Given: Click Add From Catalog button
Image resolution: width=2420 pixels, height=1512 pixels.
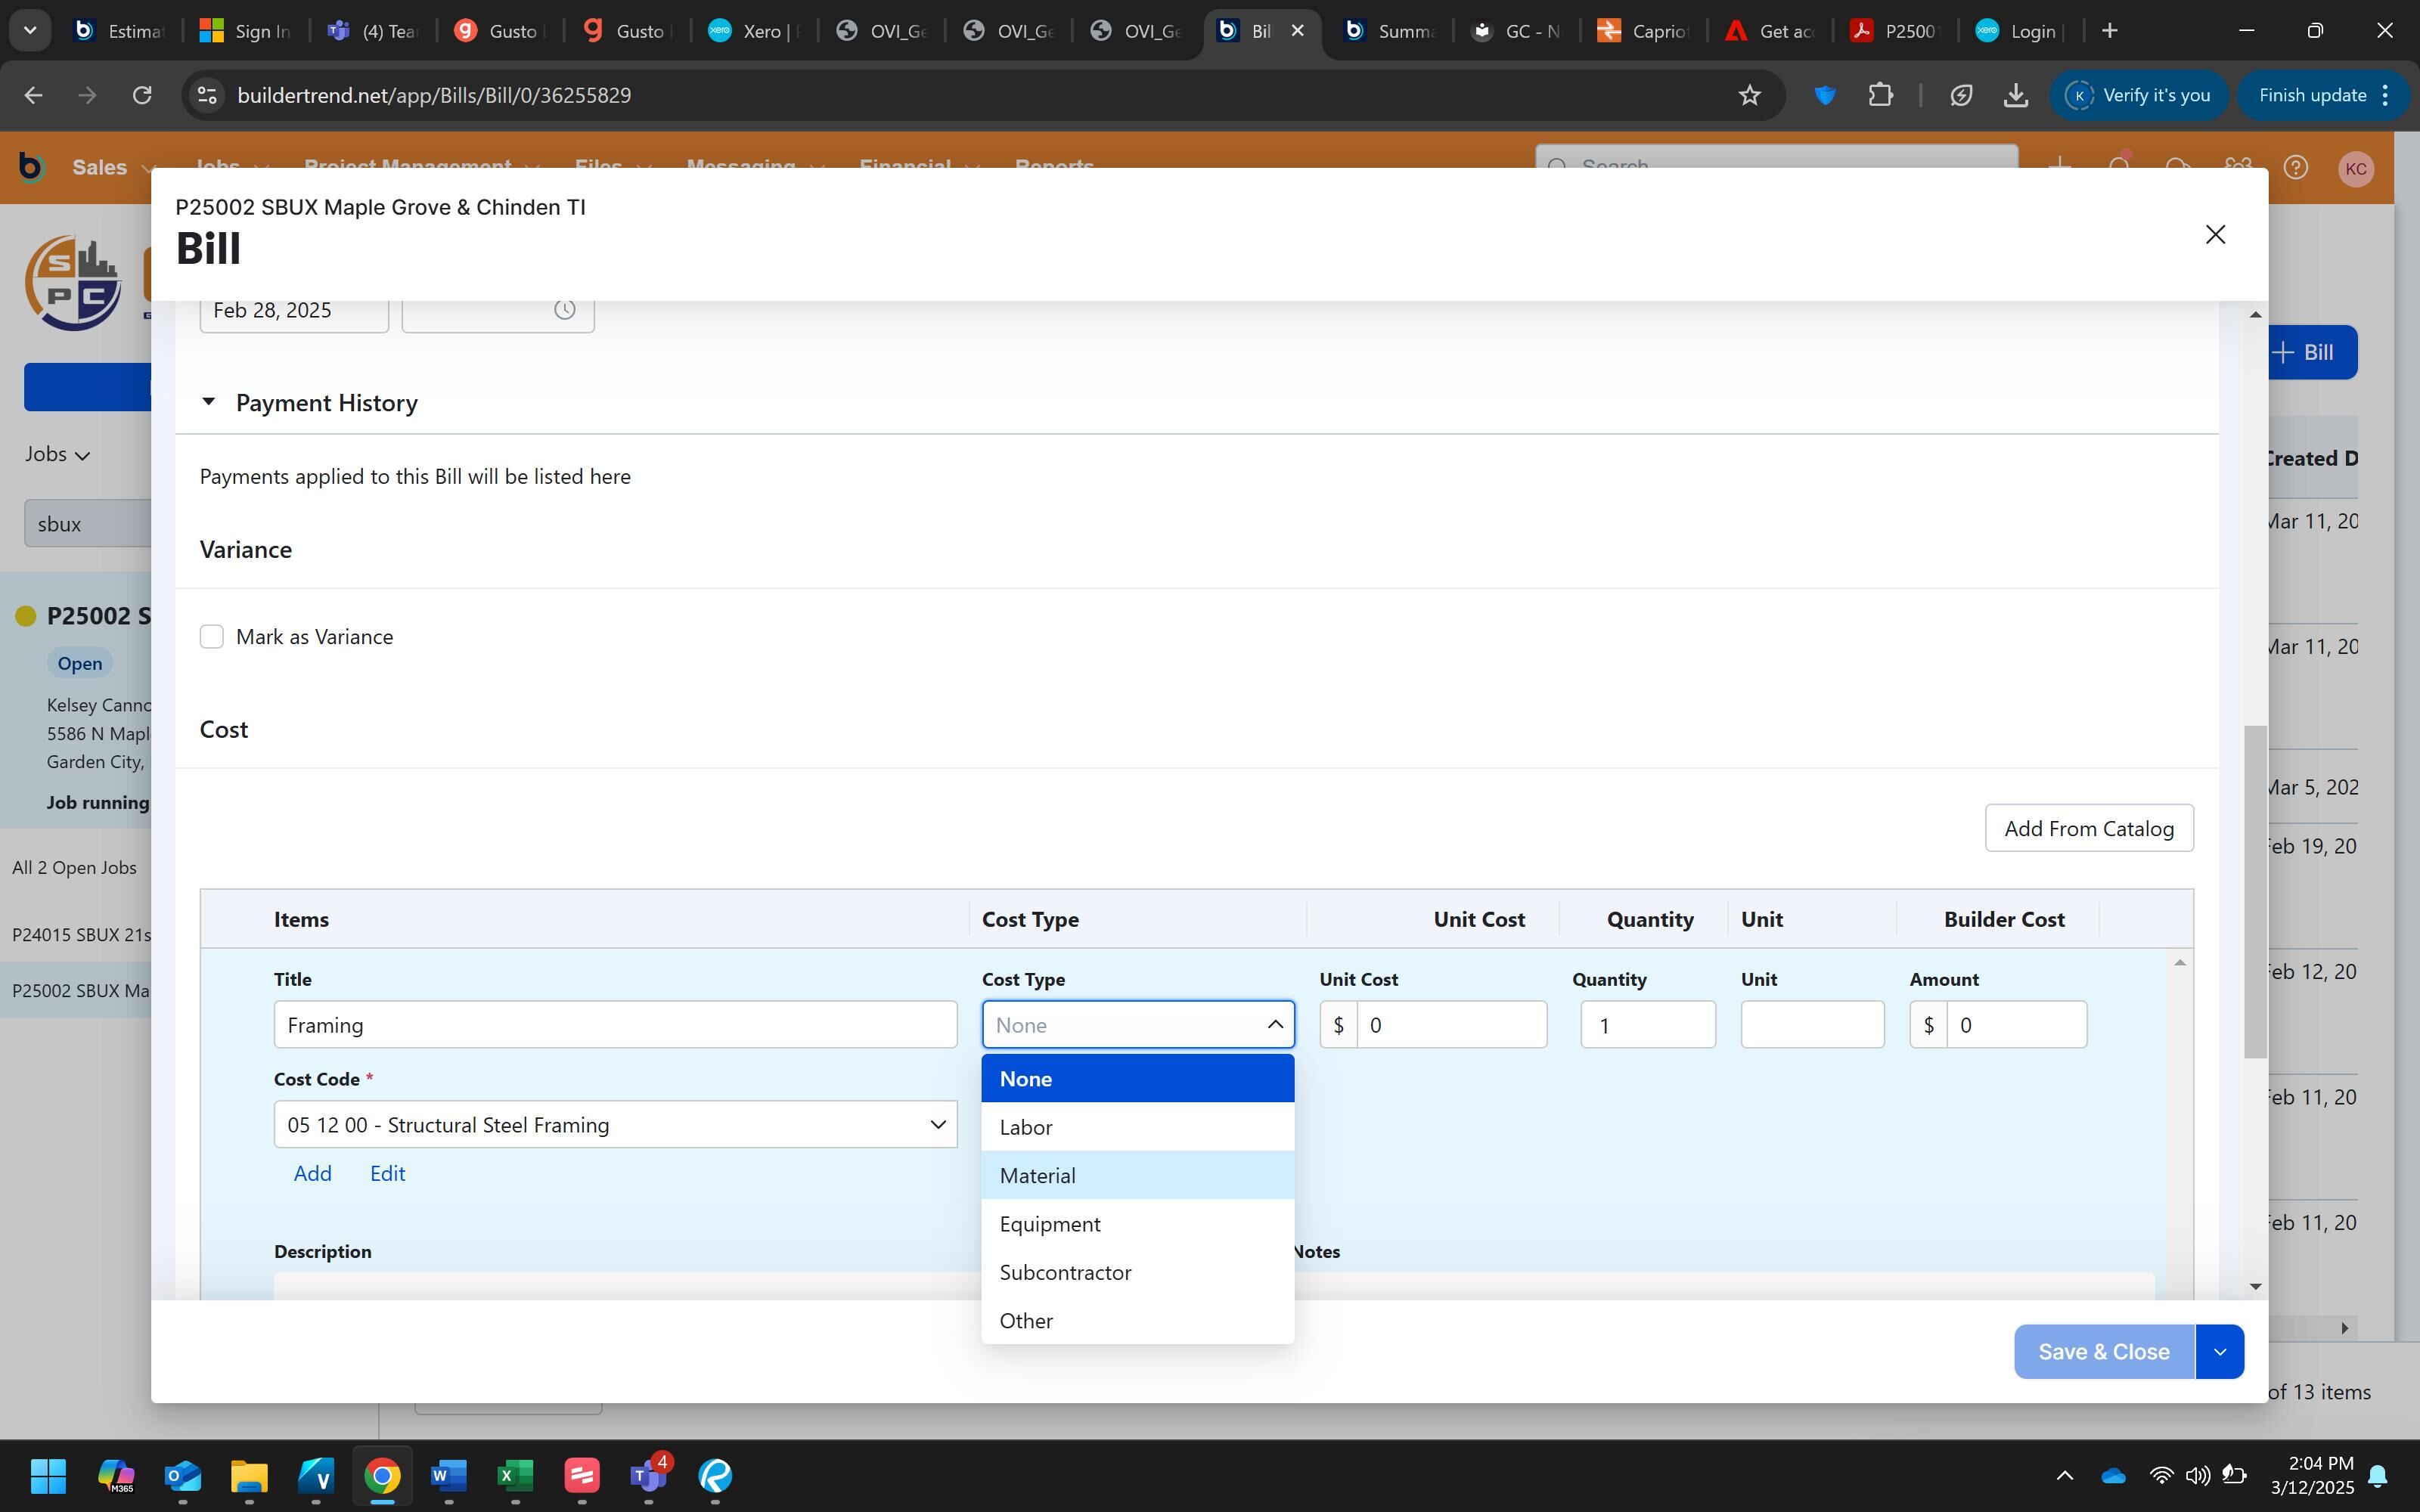Looking at the screenshot, I should tap(2088, 829).
